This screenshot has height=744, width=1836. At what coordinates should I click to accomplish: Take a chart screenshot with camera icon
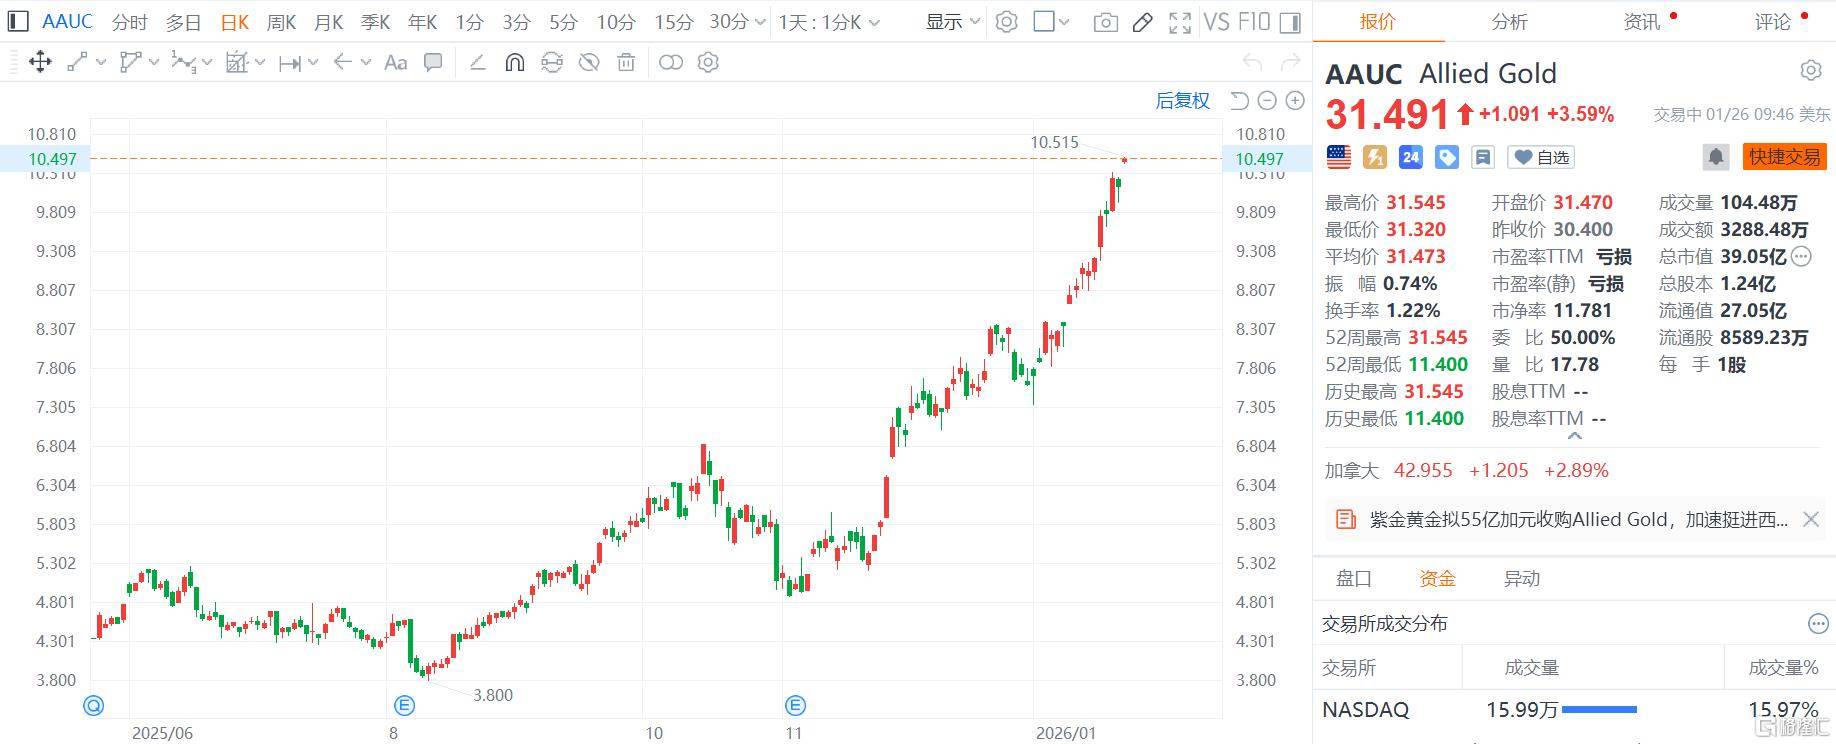pyautogui.click(x=1105, y=22)
